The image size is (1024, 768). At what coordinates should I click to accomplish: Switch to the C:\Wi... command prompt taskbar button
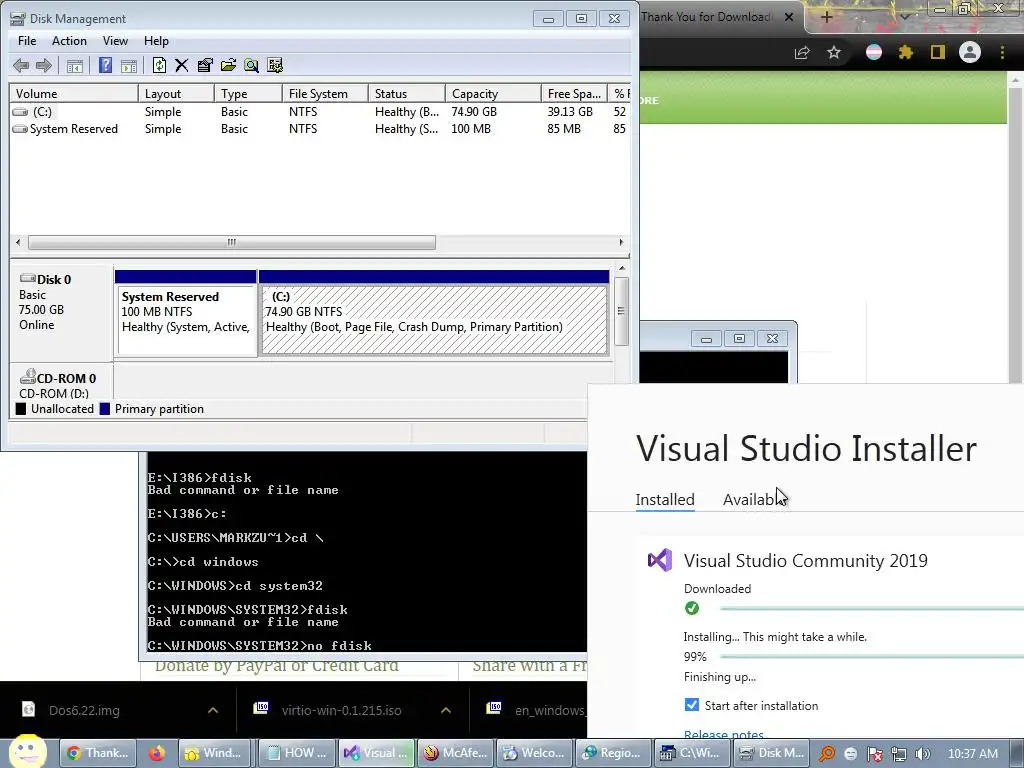[692, 753]
